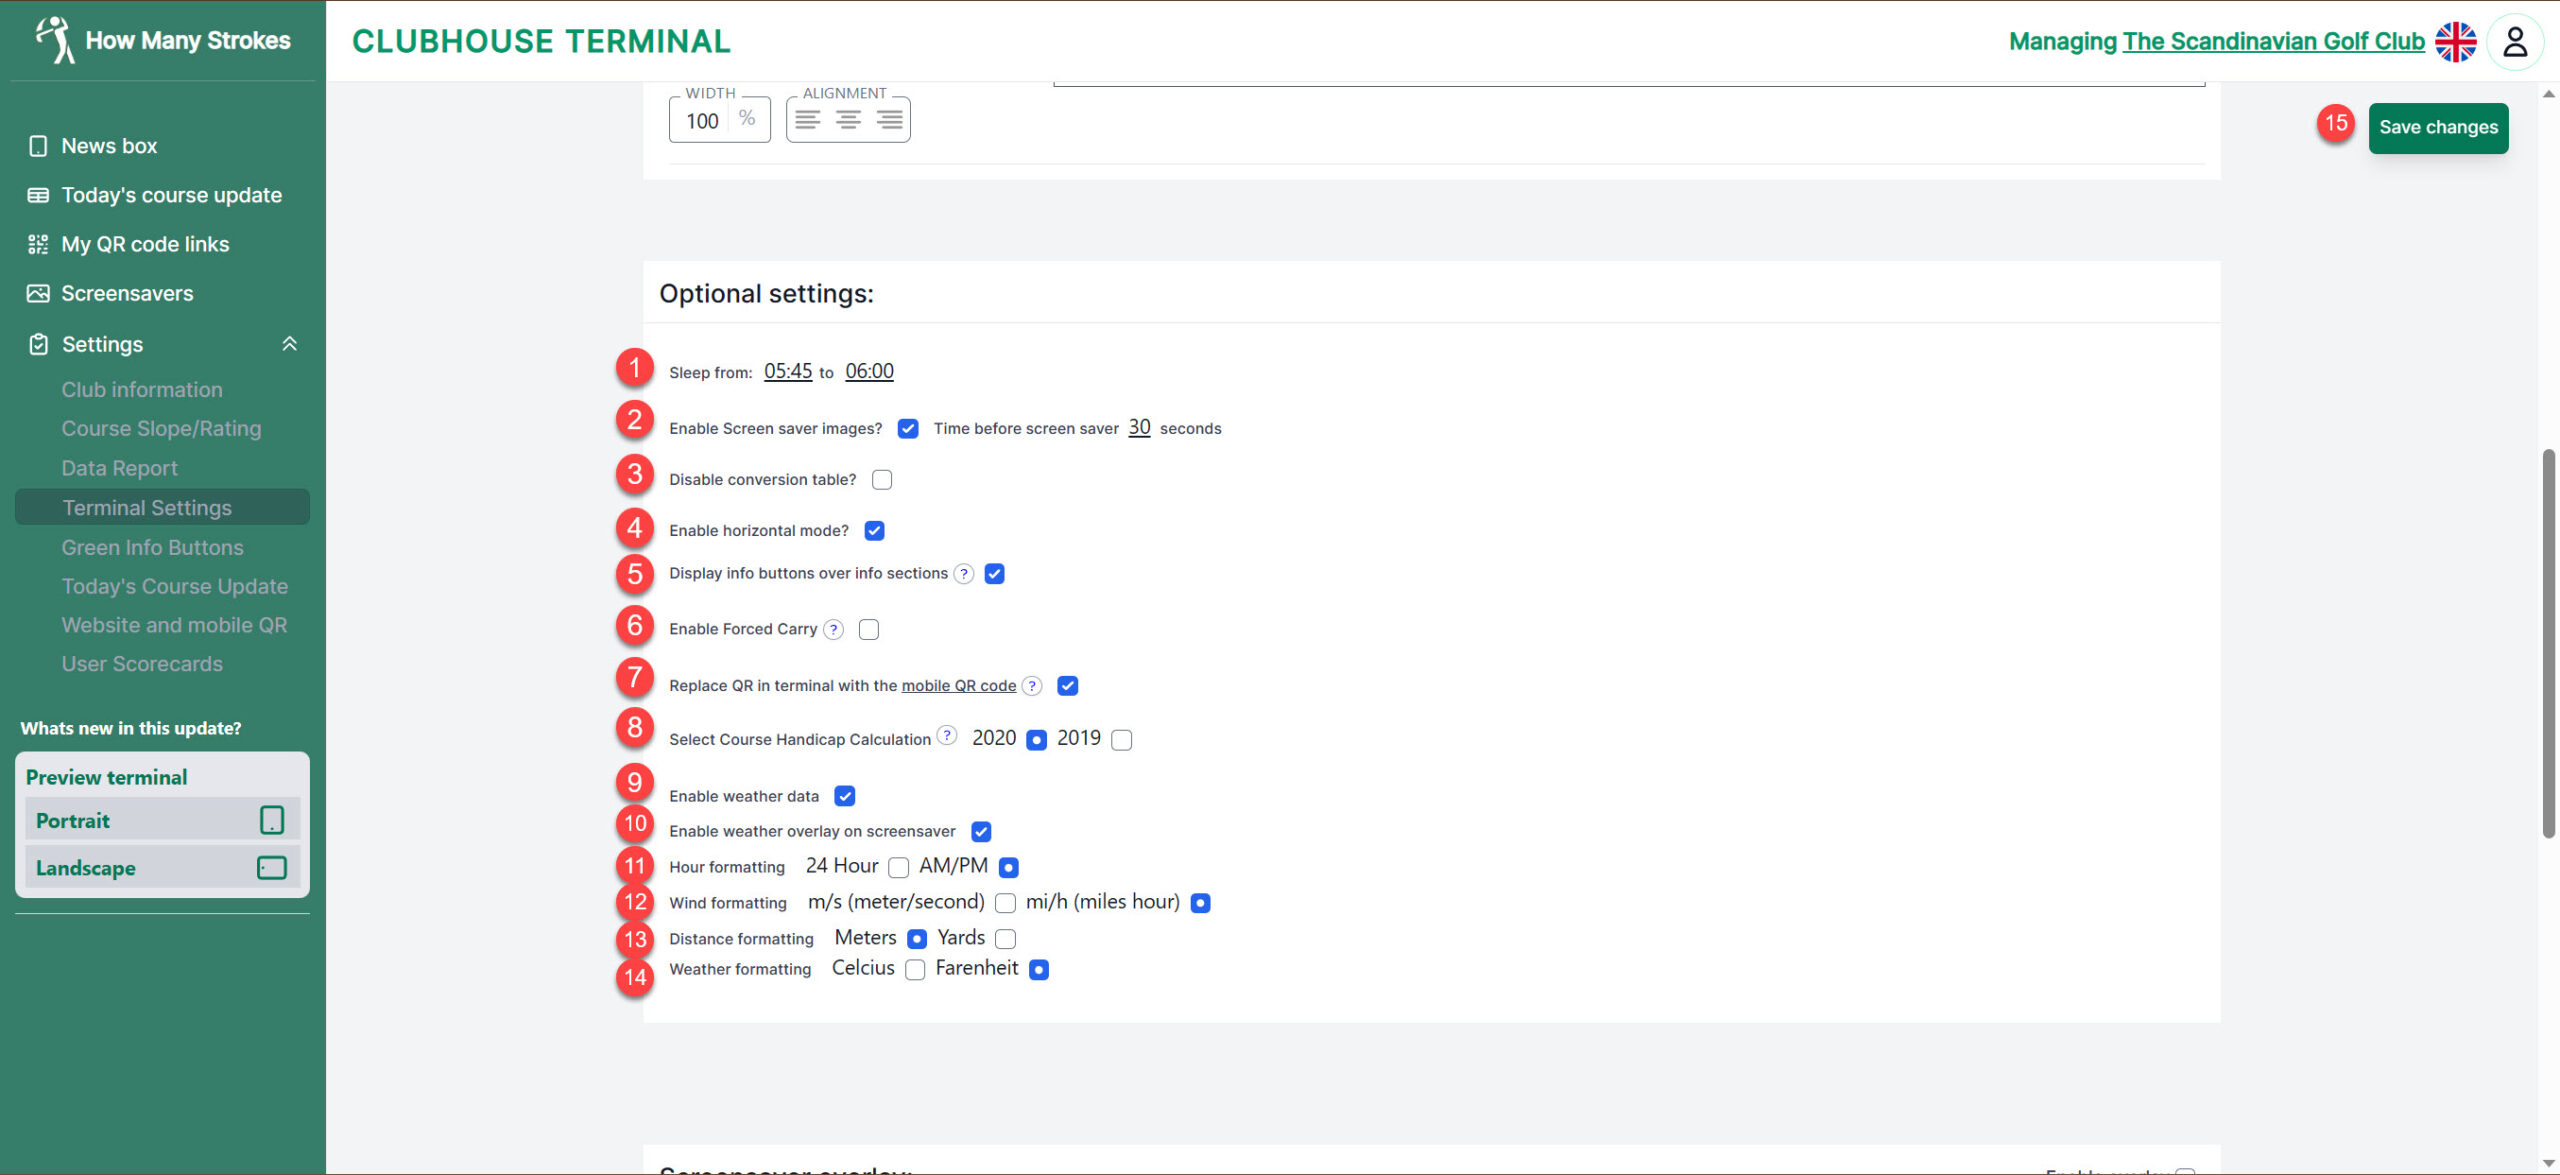The width and height of the screenshot is (2560, 1175).
Task: Go to Club information settings
Action: click(x=142, y=390)
